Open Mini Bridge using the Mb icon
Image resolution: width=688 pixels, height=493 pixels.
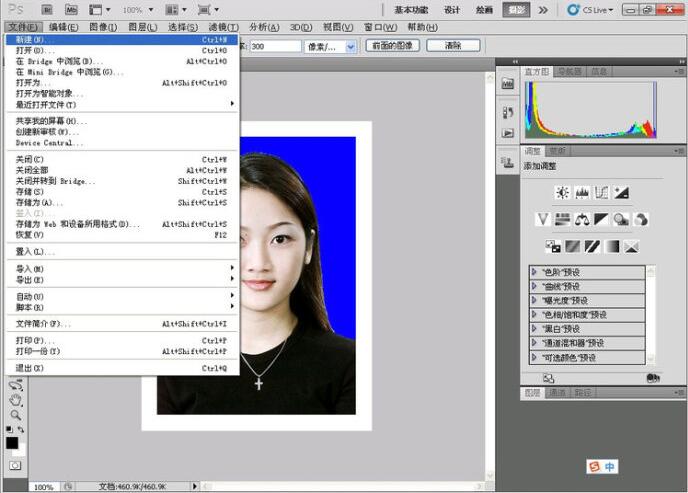pos(71,9)
